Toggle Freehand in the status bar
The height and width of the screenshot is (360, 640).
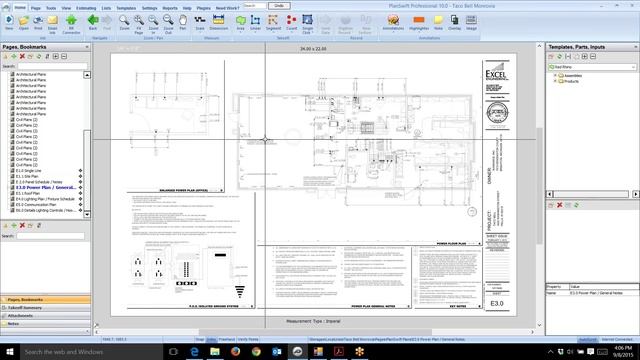[x=227, y=339]
